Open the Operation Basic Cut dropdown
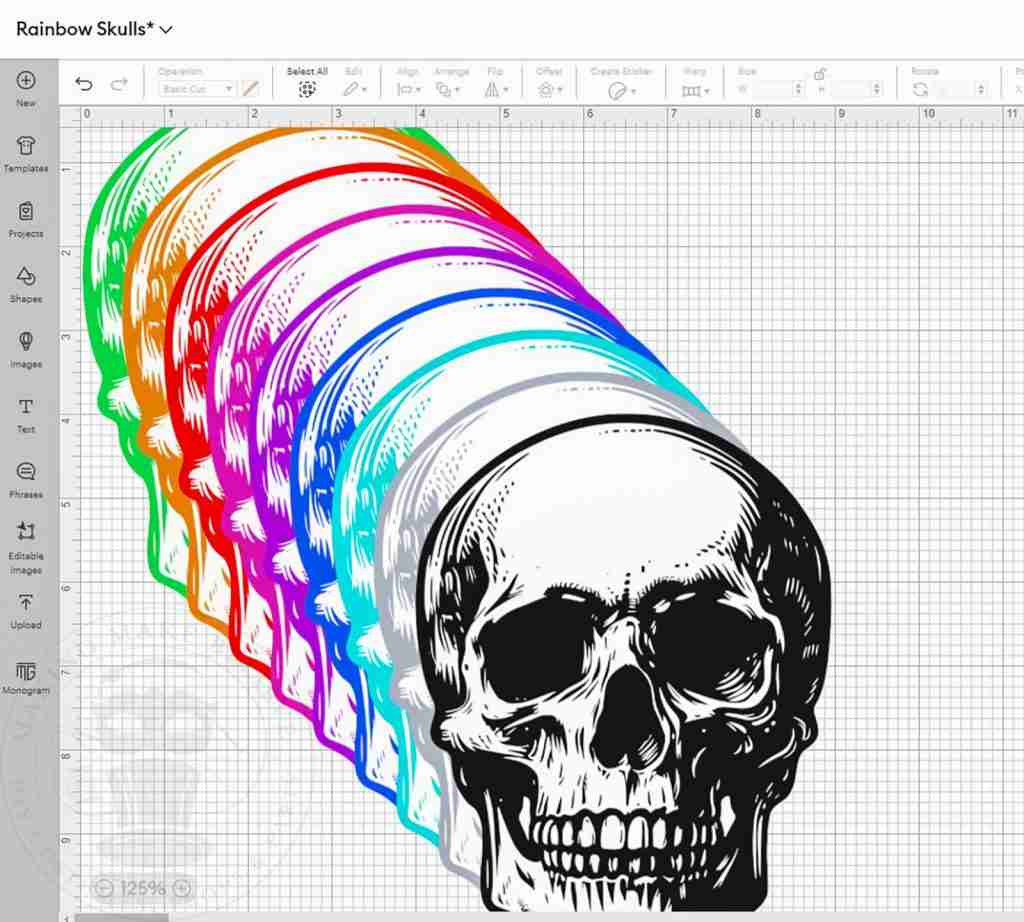Image resolution: width=1024 pixels, height=922 pixels. coord(197,89)
